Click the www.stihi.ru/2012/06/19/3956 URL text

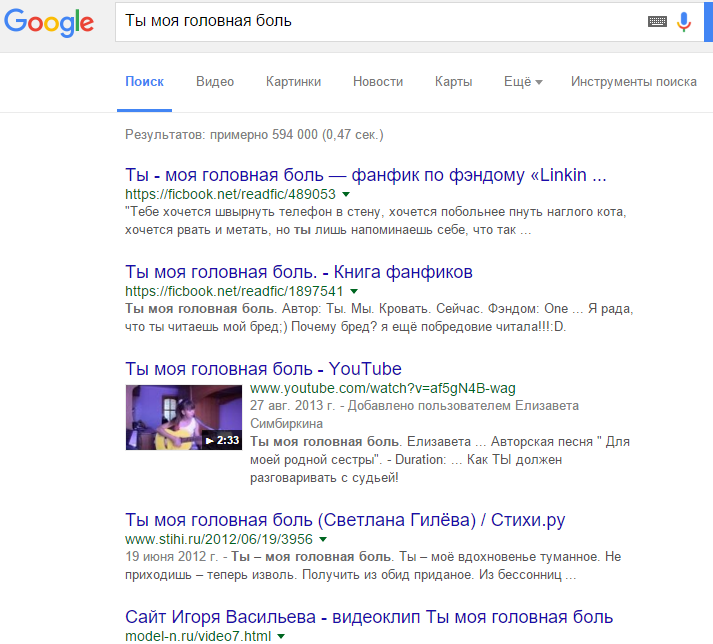pyautogui.click(x=219, y=539)
